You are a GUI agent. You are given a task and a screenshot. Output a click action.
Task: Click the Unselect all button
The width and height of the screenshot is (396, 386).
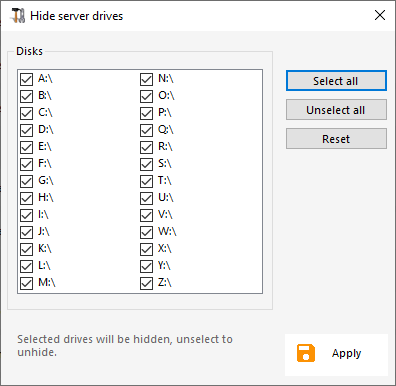[x=336, y=110]
